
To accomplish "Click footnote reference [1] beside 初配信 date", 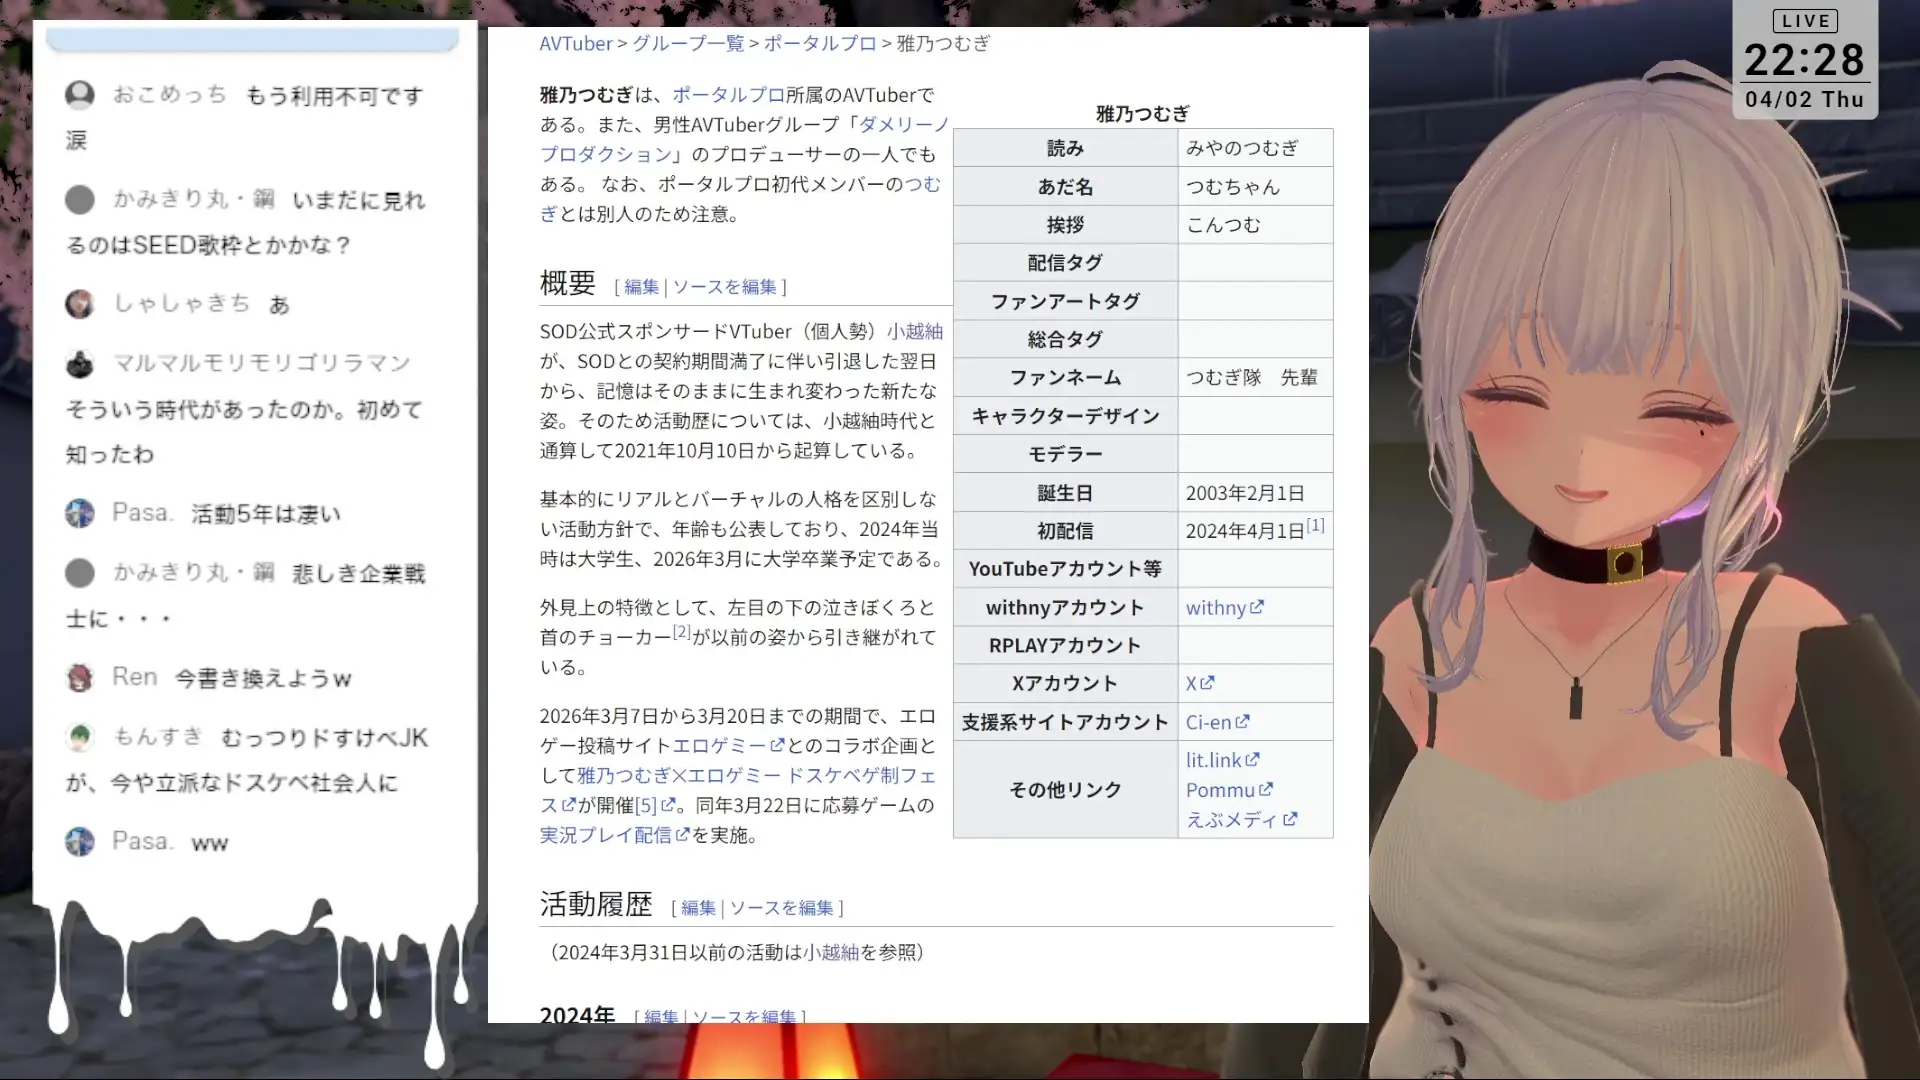I will pos(1315,523).
